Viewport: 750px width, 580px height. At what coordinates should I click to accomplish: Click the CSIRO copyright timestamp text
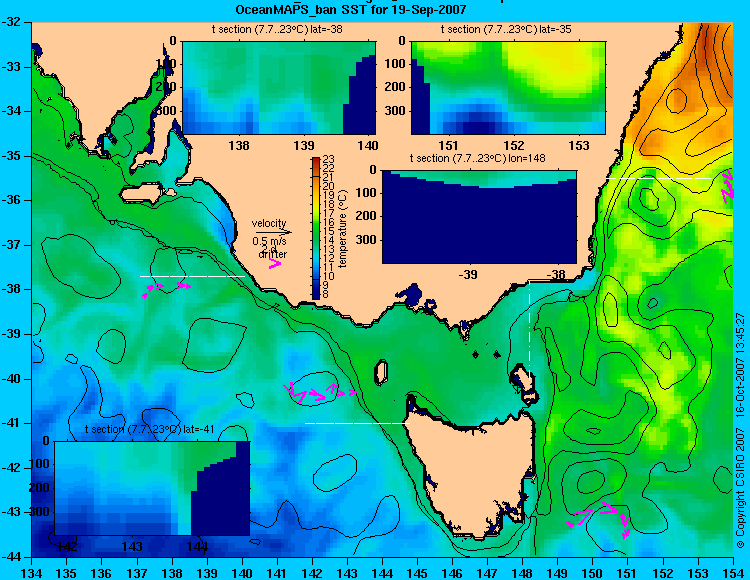(740, 430)
